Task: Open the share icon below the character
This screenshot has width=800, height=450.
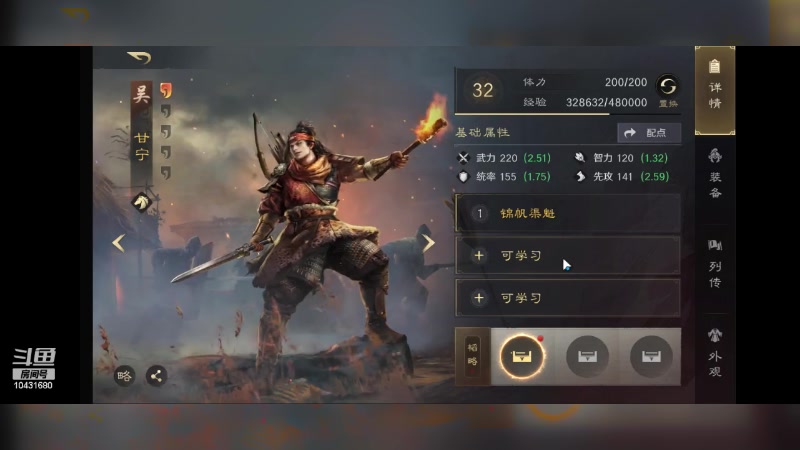Action: 156,377
